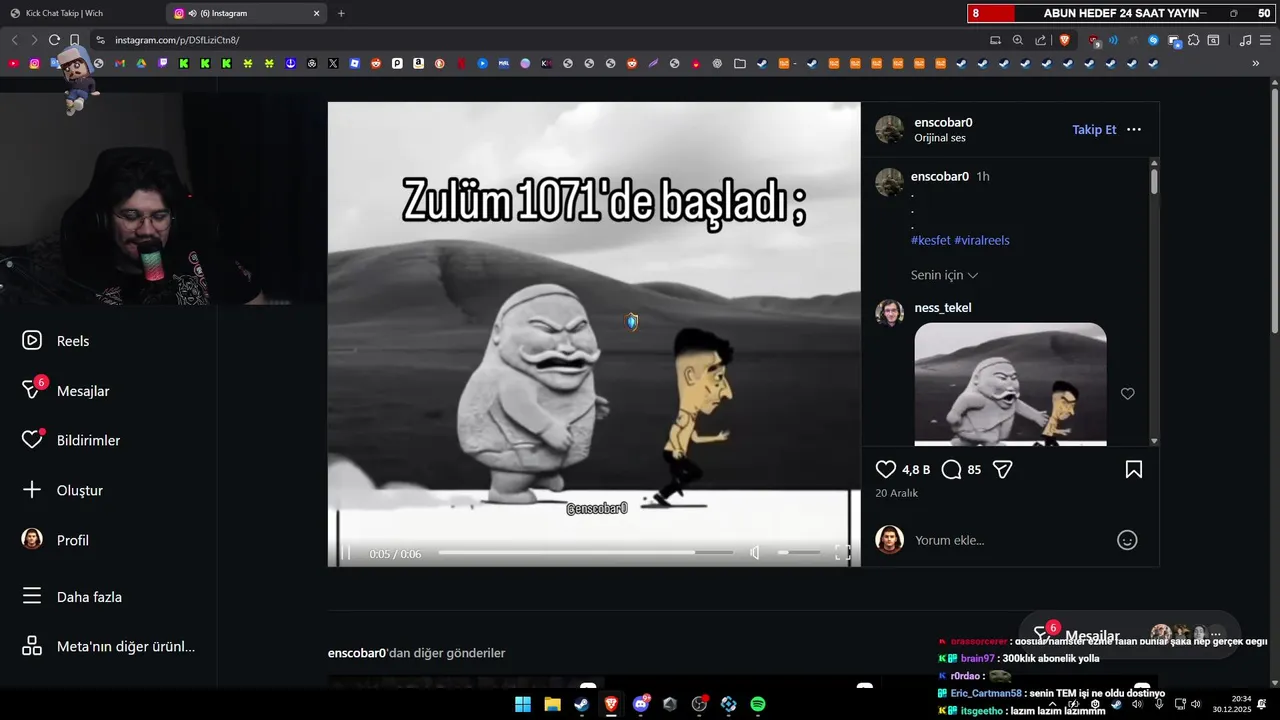The height and width of the screenshot is (720, 1280).
Task: Open Reels from the Instagram sidebar
Action: tap(56, 341)
